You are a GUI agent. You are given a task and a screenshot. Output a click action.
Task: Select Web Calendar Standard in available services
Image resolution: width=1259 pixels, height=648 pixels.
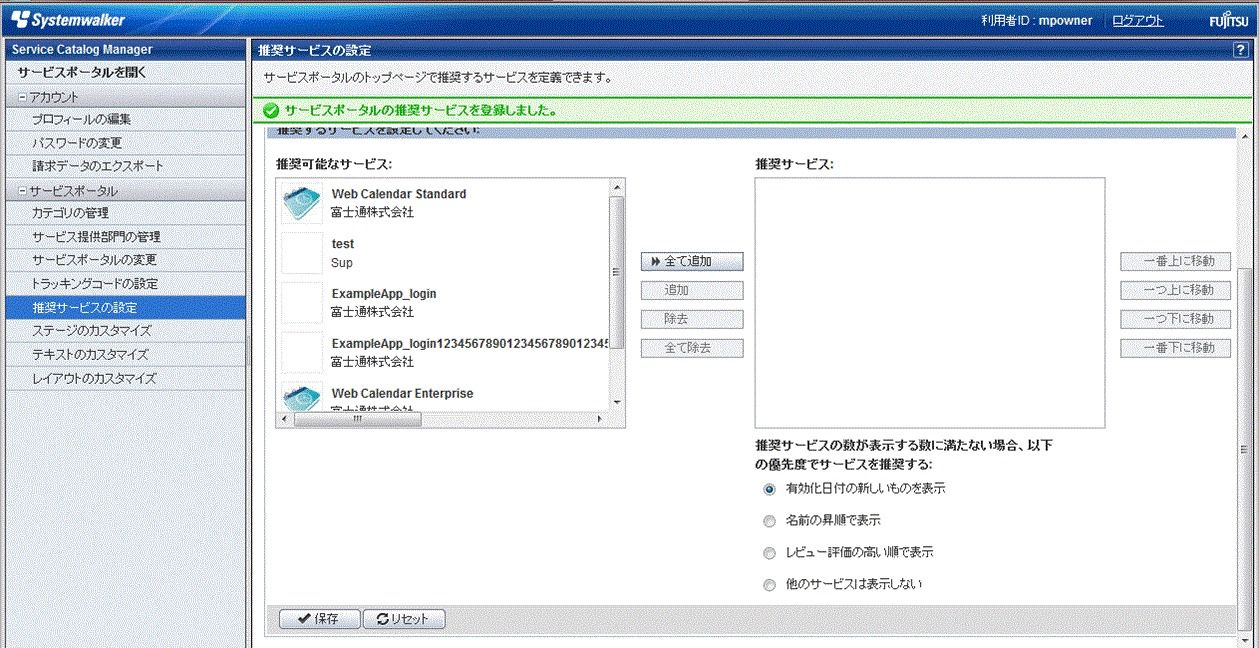click(443, 203)
